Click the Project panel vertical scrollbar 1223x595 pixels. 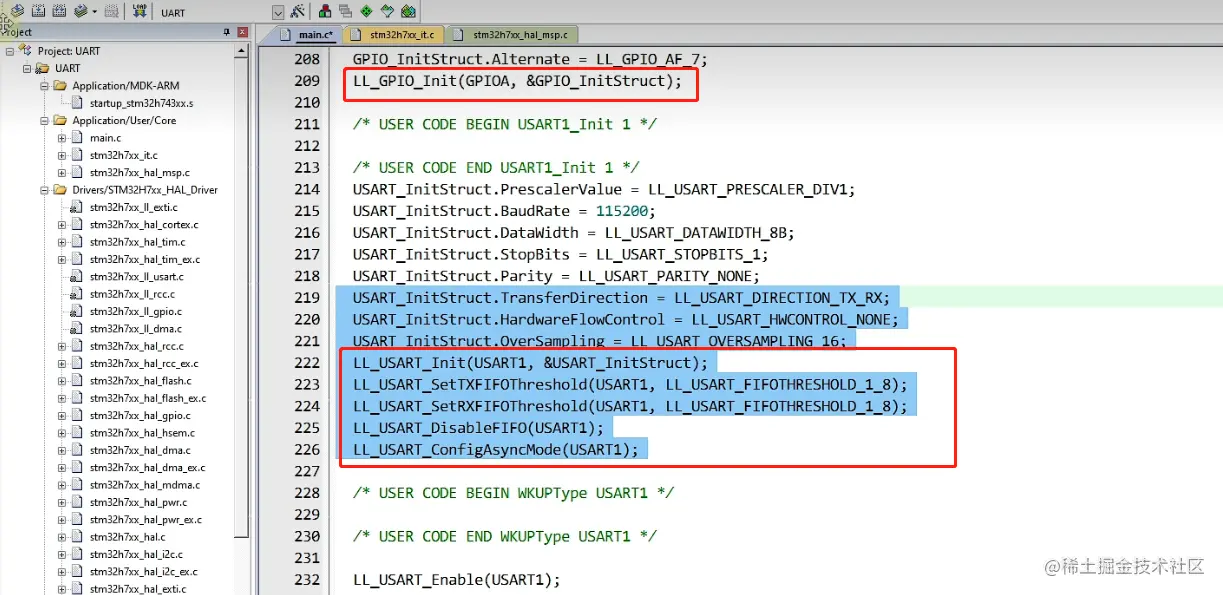pyautogui.click(x=241, y=300)
